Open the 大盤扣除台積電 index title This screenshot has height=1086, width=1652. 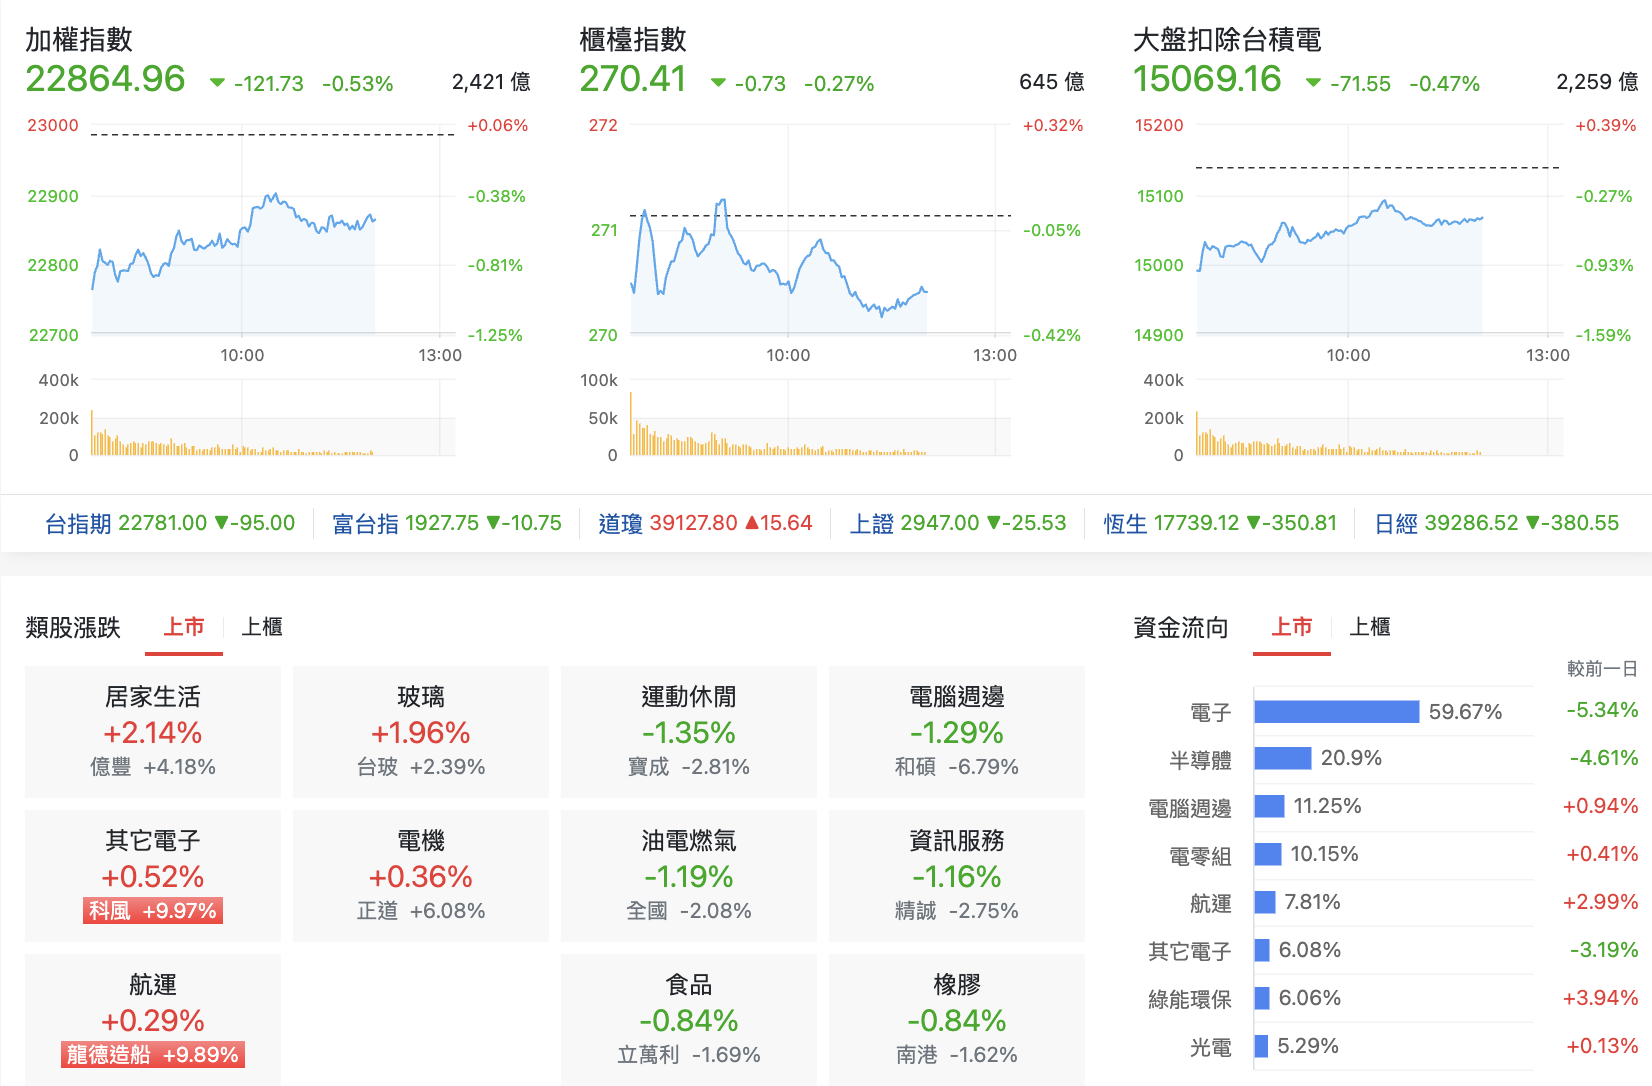1227,40
